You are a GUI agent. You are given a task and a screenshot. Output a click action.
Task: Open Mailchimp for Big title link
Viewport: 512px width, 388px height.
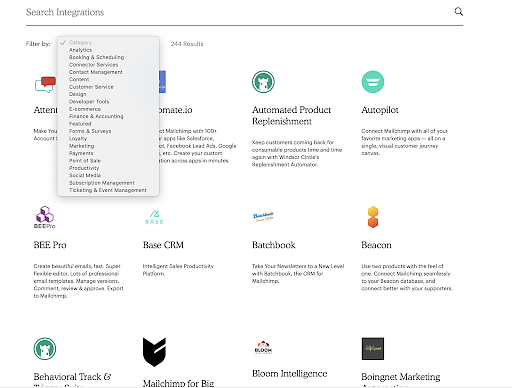click(178, 383)
